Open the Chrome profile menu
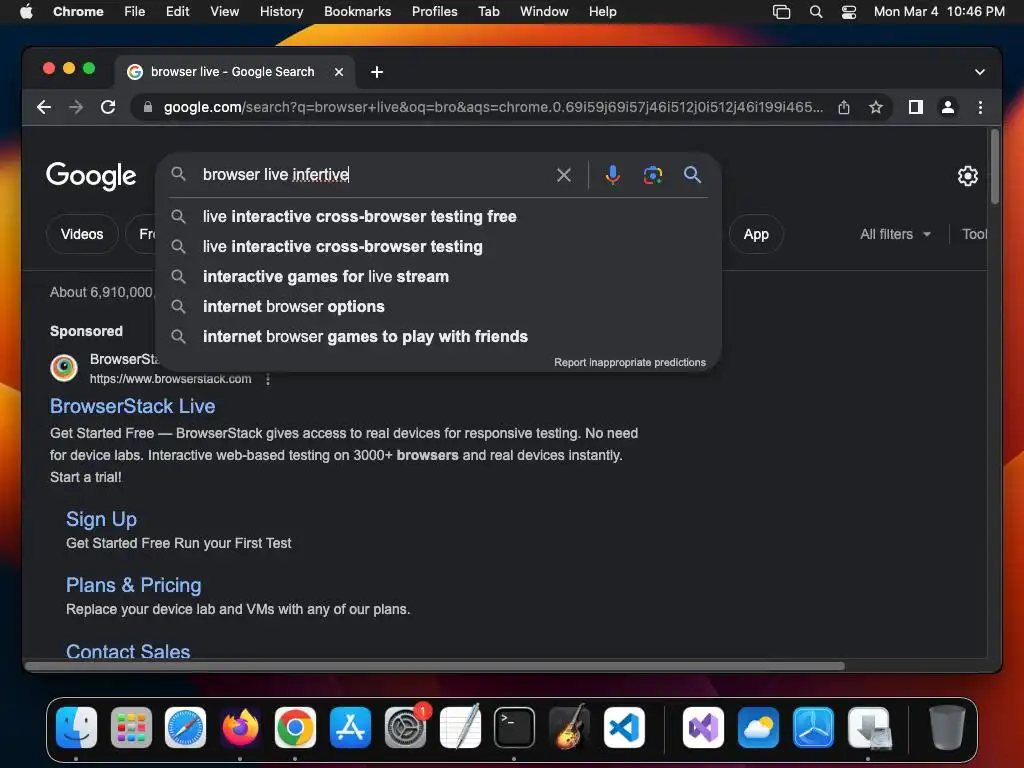This screenshot has width=1024, height=768. 948,107
